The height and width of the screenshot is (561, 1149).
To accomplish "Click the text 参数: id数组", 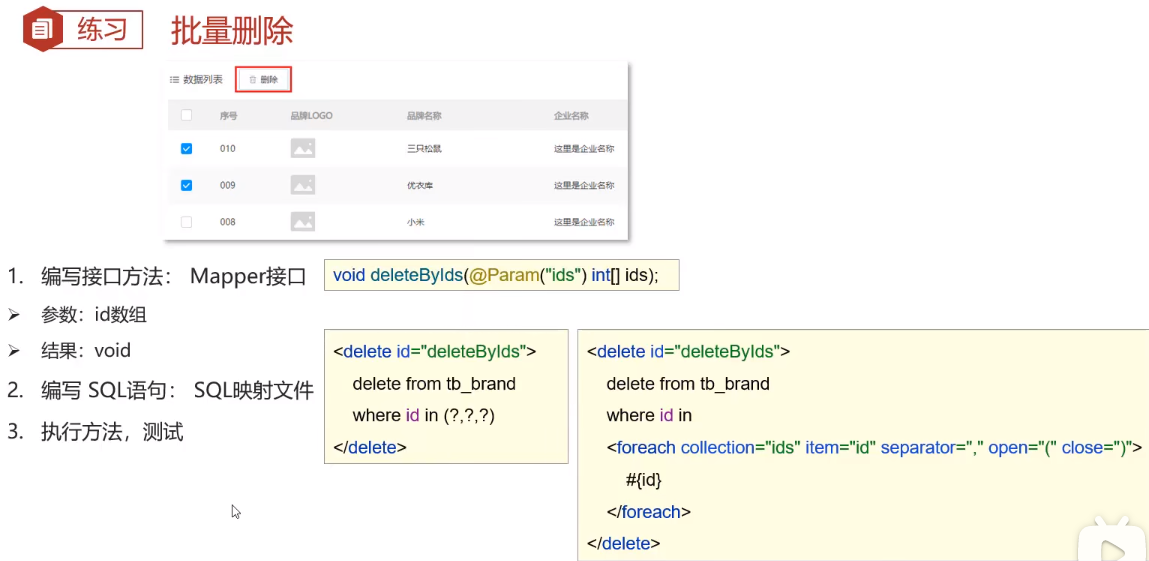I will click(94, 315).
